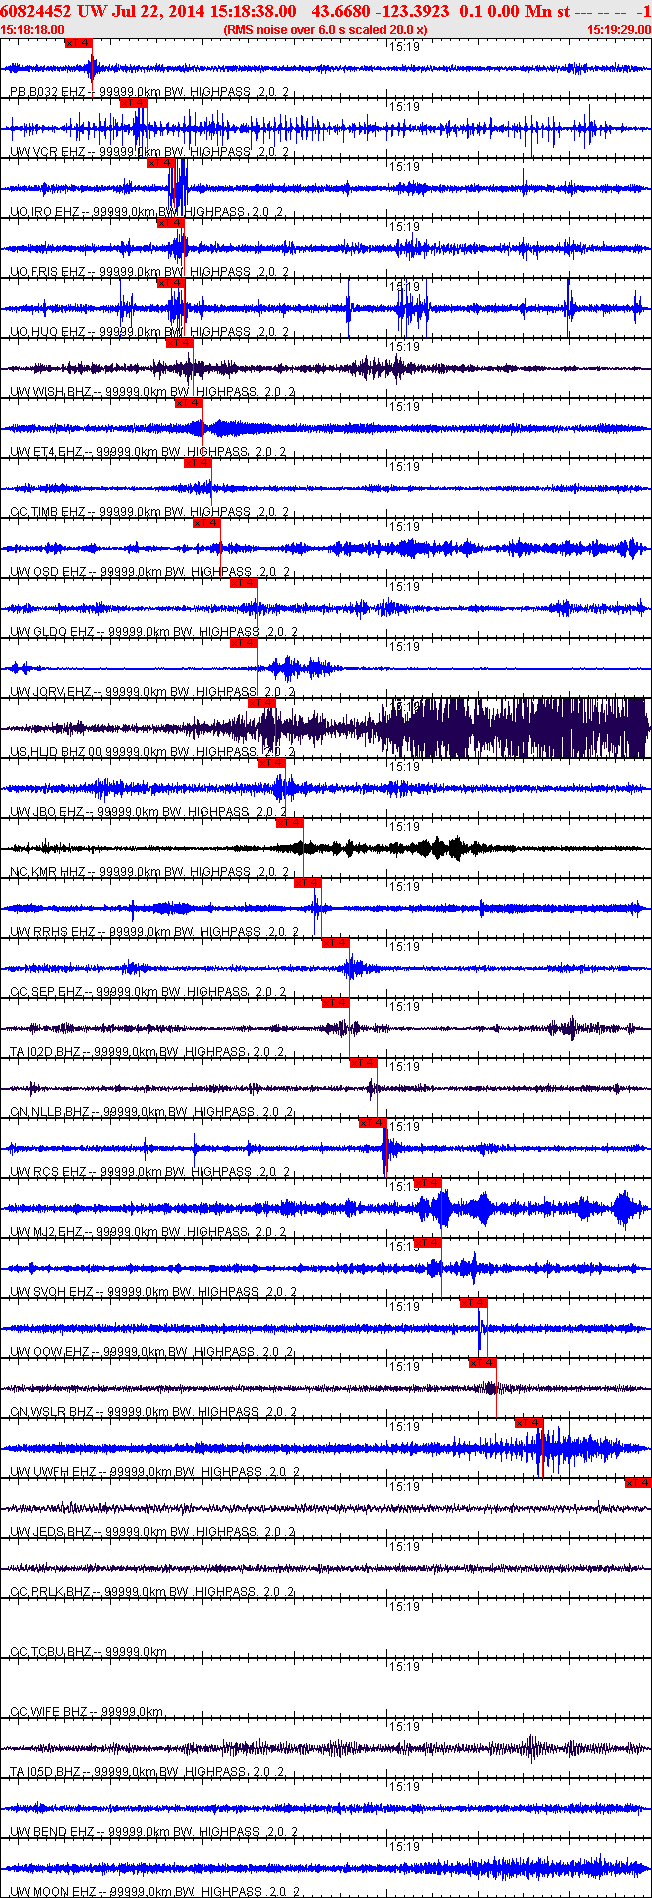This screenshot has width=652, height=1898.
Task: Click the 'UW OSD EHZ' station label
Action: coord(48,572)
